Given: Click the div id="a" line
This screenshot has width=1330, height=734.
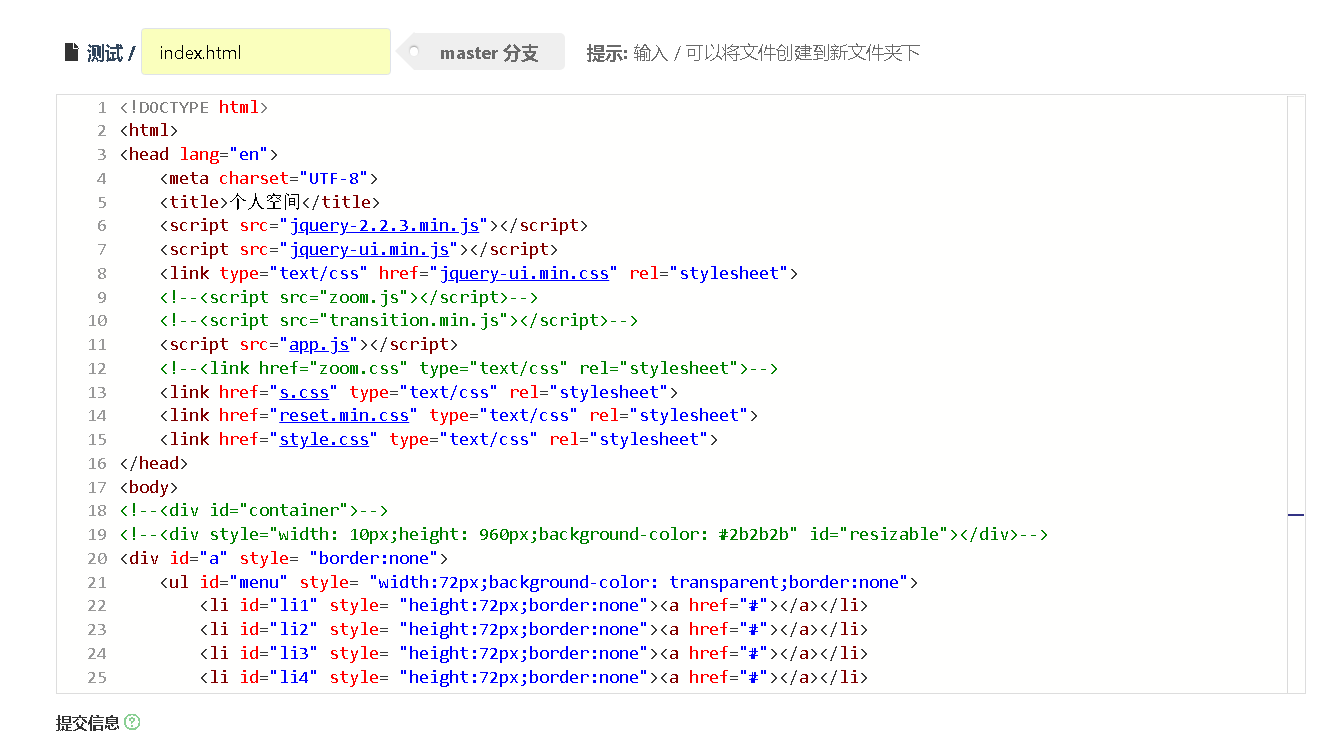Looking at the screenshot, I should click(x=284, y=558).
